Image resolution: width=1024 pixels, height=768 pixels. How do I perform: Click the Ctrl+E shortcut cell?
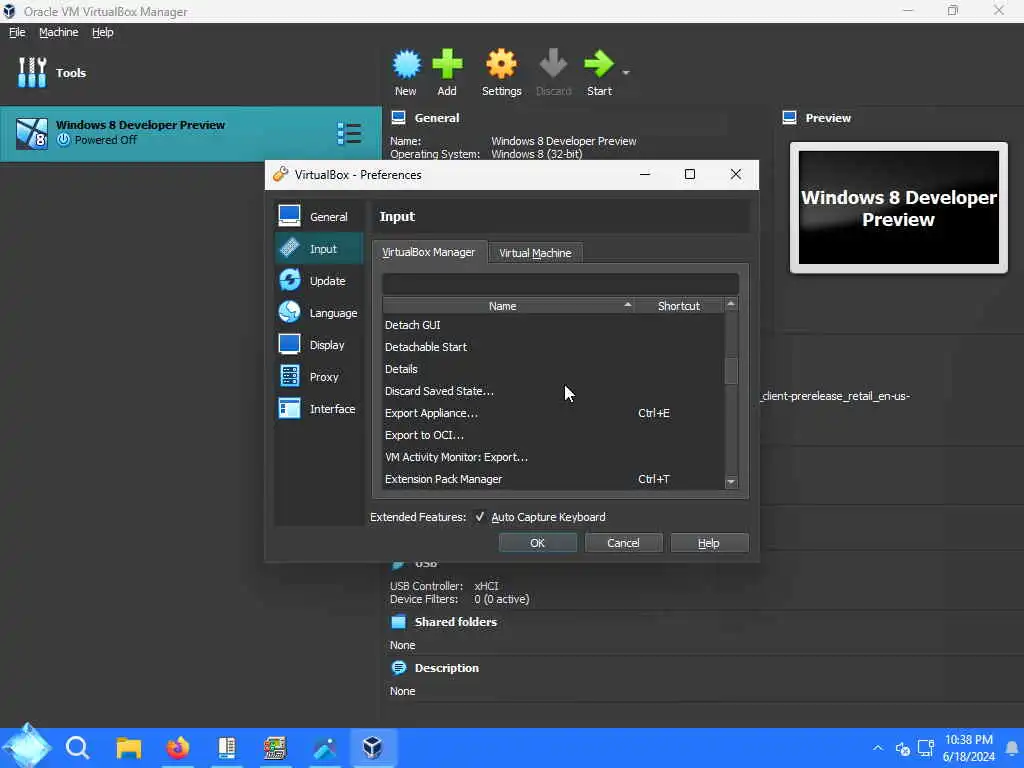pyautogui.click(x=654, y=413)
